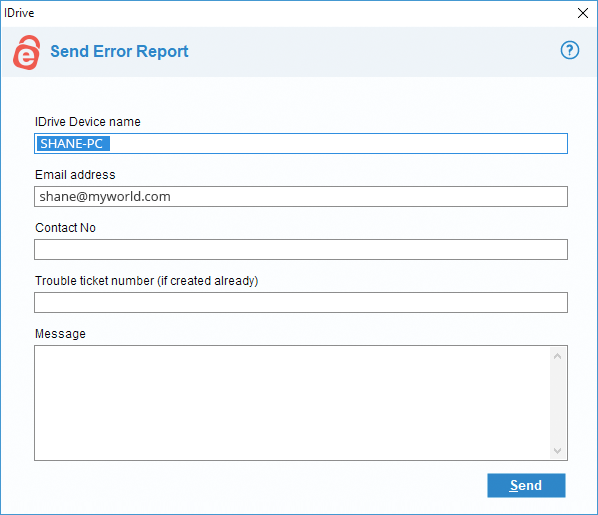Click the Contact No input field

click(x=301, y=249)
